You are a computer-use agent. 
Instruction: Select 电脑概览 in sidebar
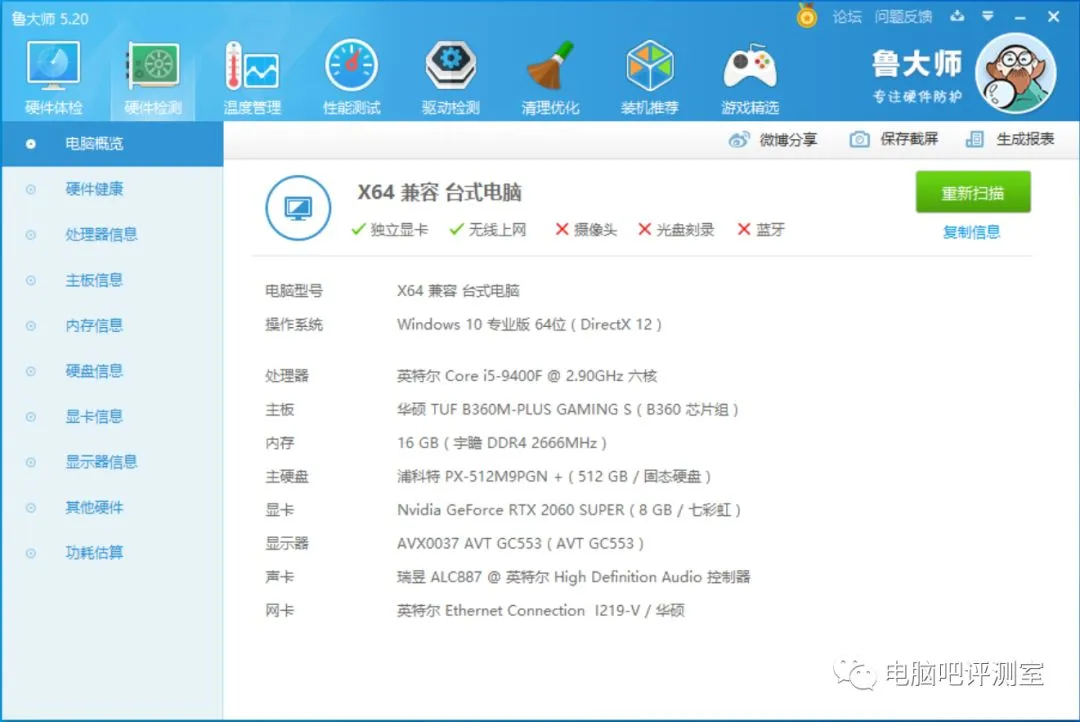click(112, 144)
